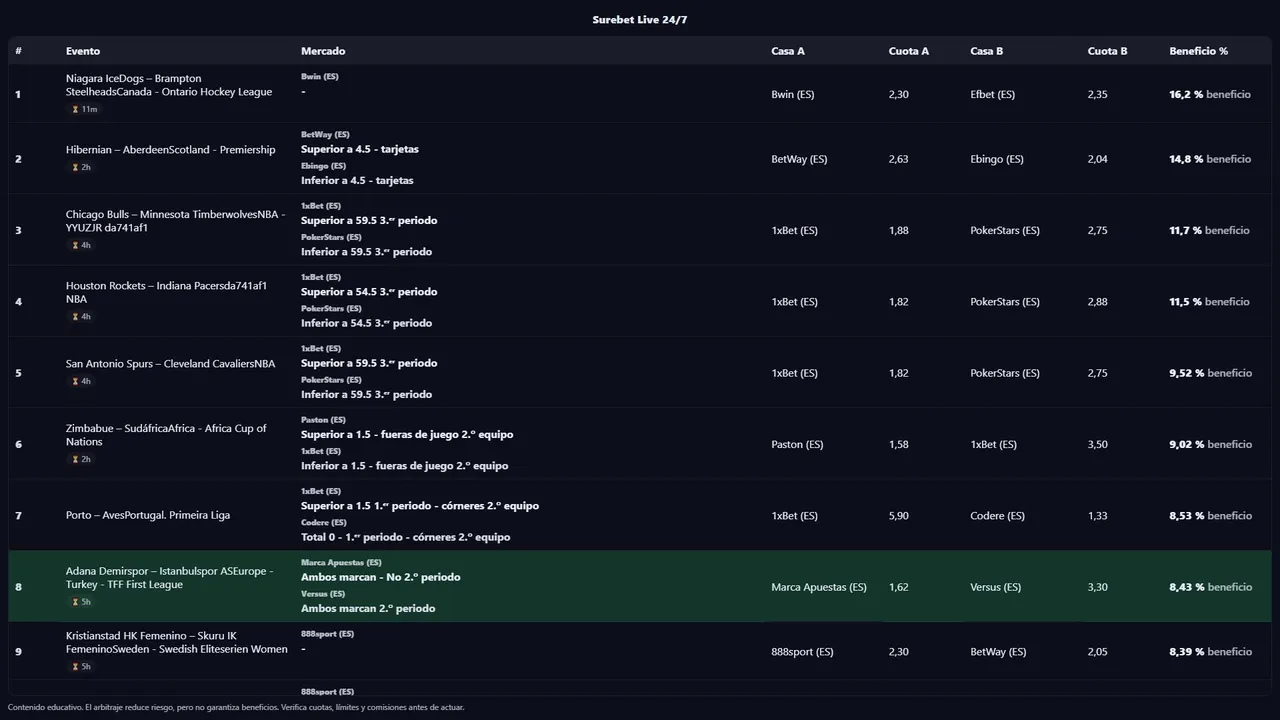Screen dimensions: 1280x720
Task: Click odds 5,90 in the Porto row
Action: coord(898,516)
